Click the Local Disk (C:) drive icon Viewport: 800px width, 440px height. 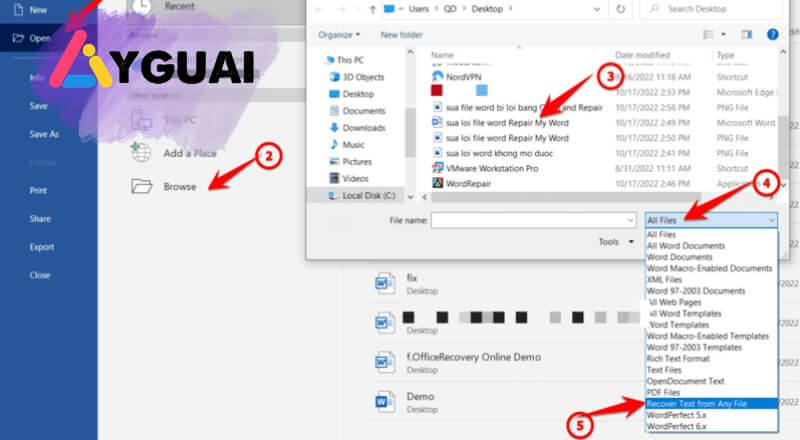coord(332,195)
